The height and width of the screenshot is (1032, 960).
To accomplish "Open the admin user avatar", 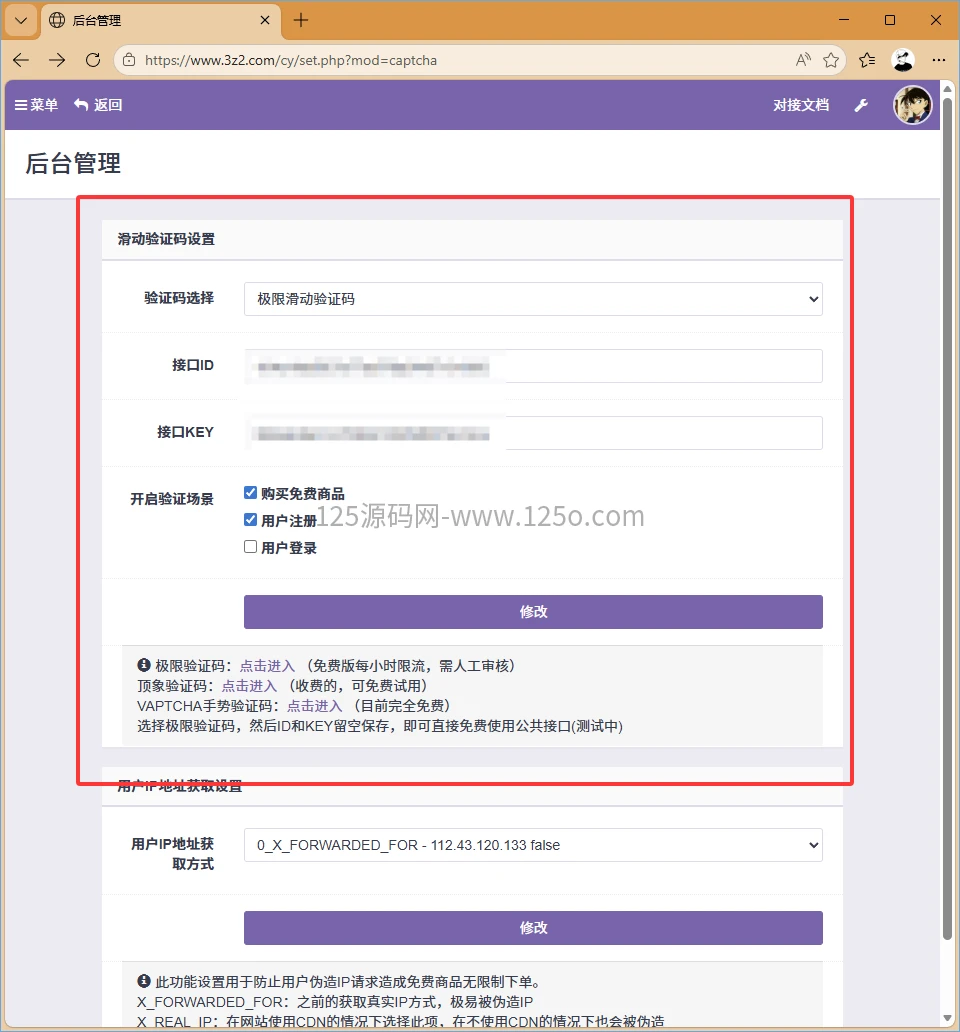I will click(912, 105).
